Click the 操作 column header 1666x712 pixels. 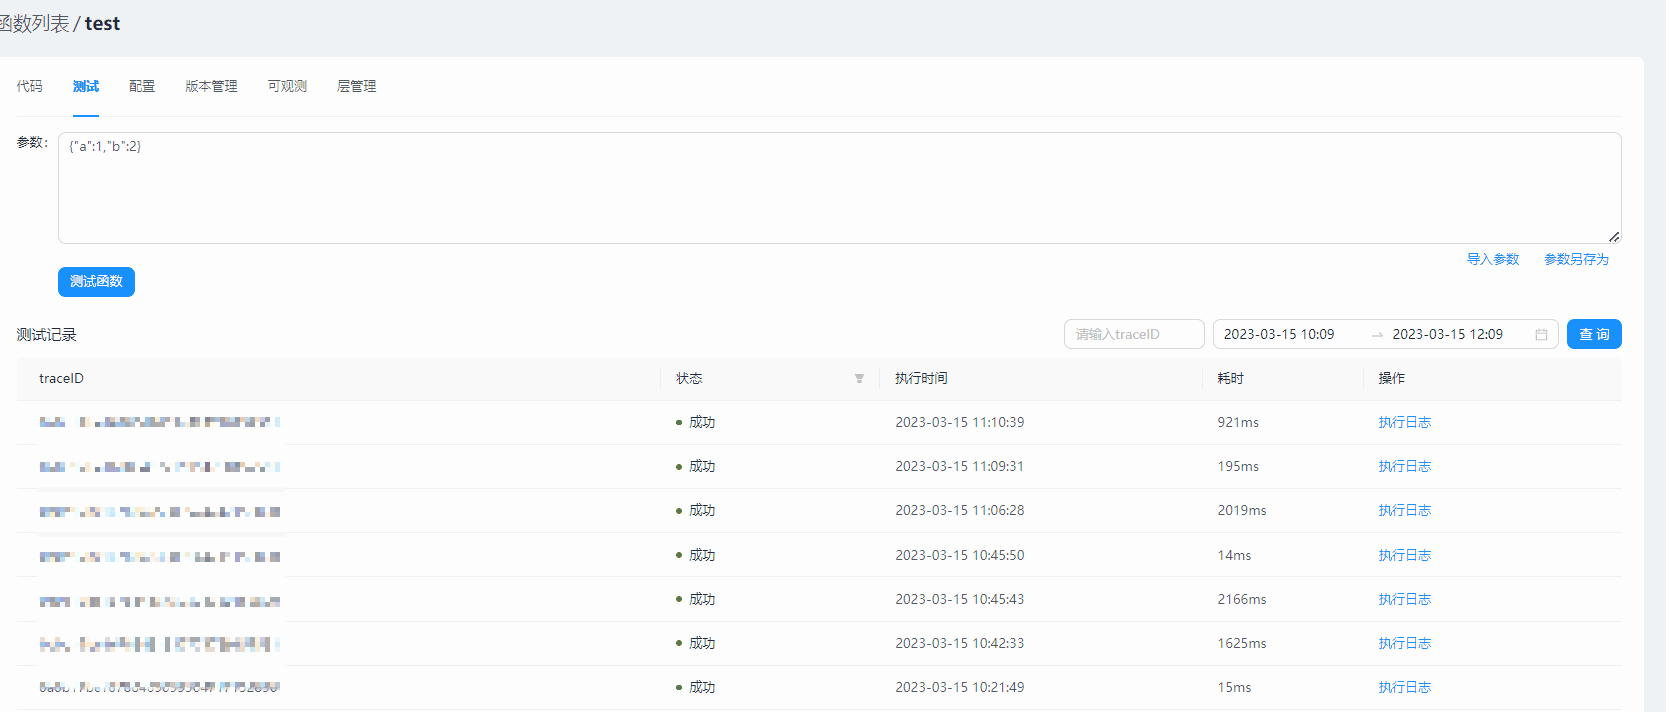click(x=1391, y=378)
